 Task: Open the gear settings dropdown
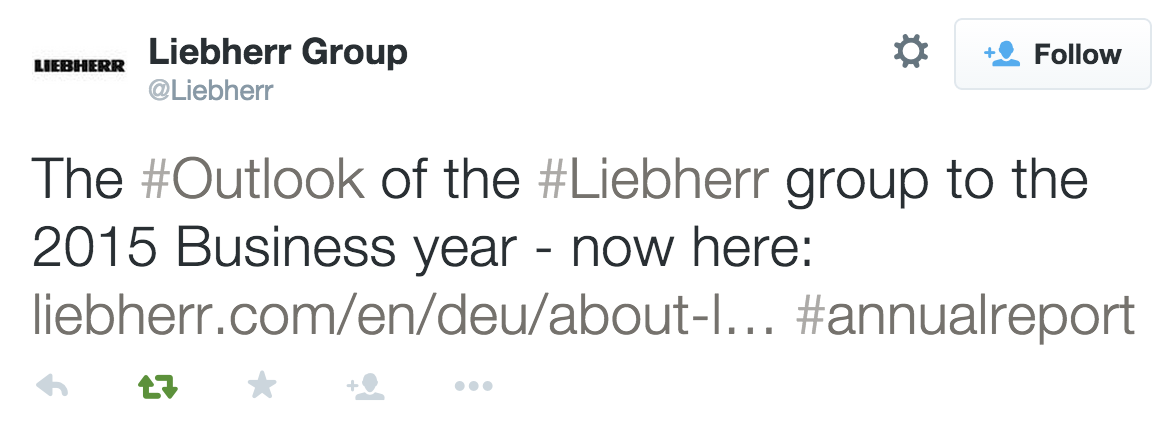pyautogui.click(x=910, y=52)
